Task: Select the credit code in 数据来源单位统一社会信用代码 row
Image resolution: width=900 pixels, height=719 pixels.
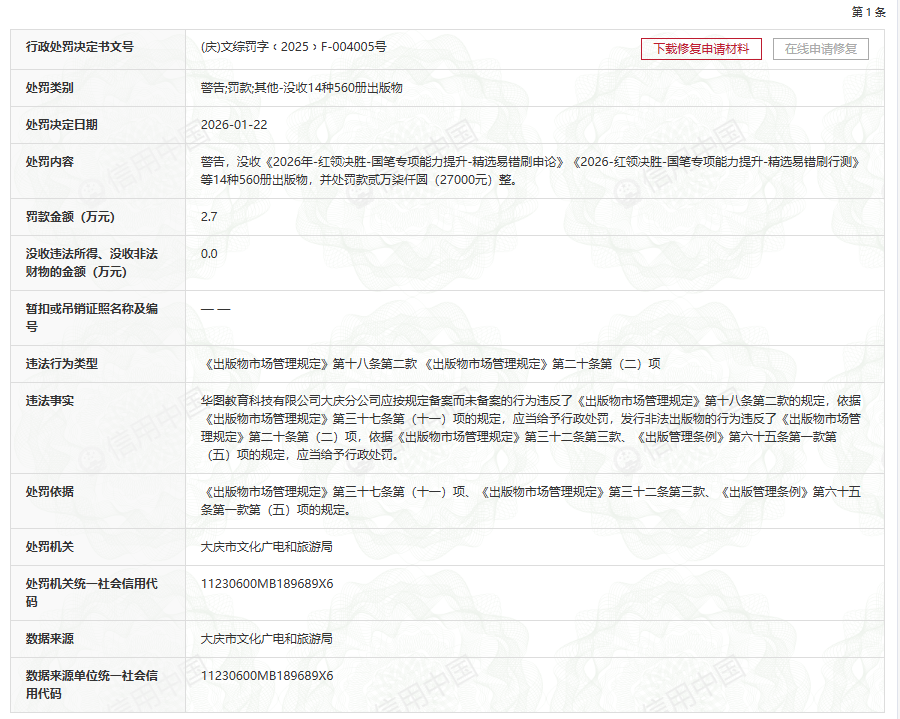Action: point(267,676)
